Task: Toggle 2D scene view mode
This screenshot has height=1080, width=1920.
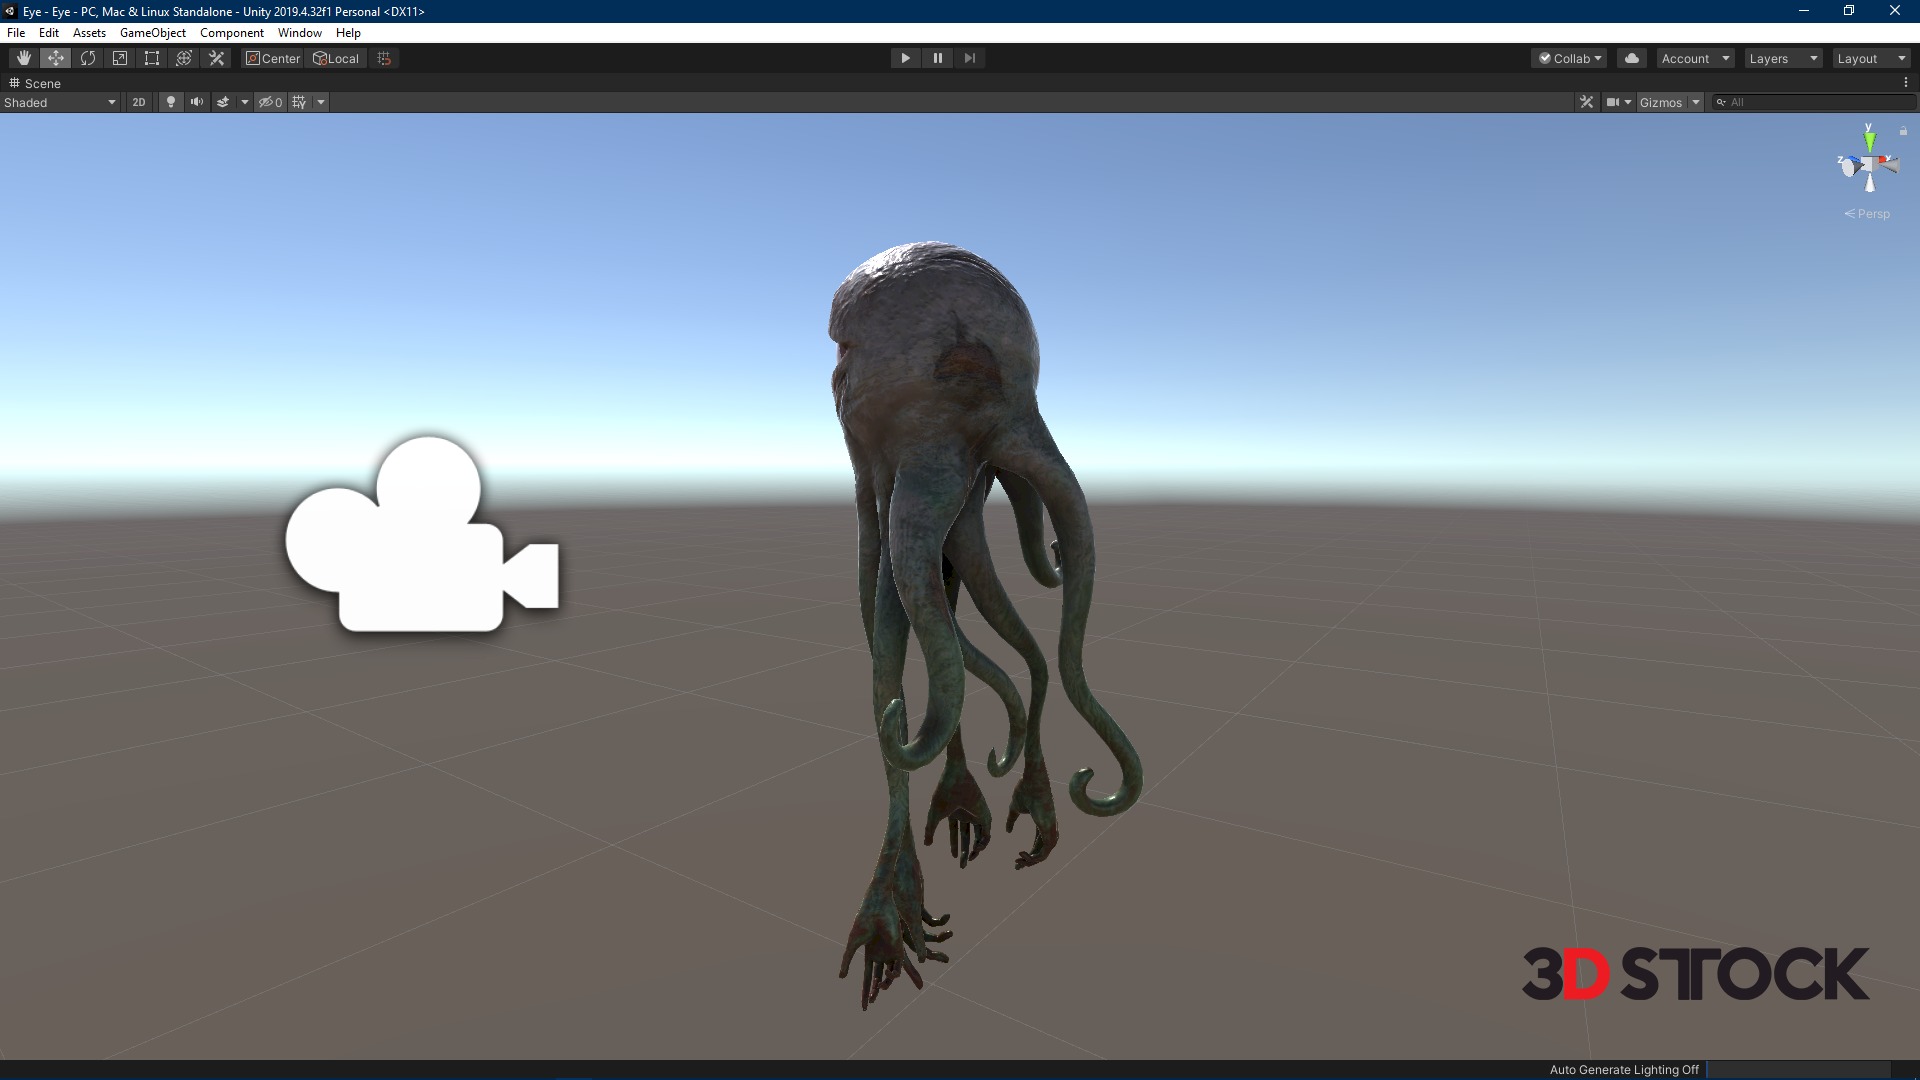Action: tap(139, 102)
